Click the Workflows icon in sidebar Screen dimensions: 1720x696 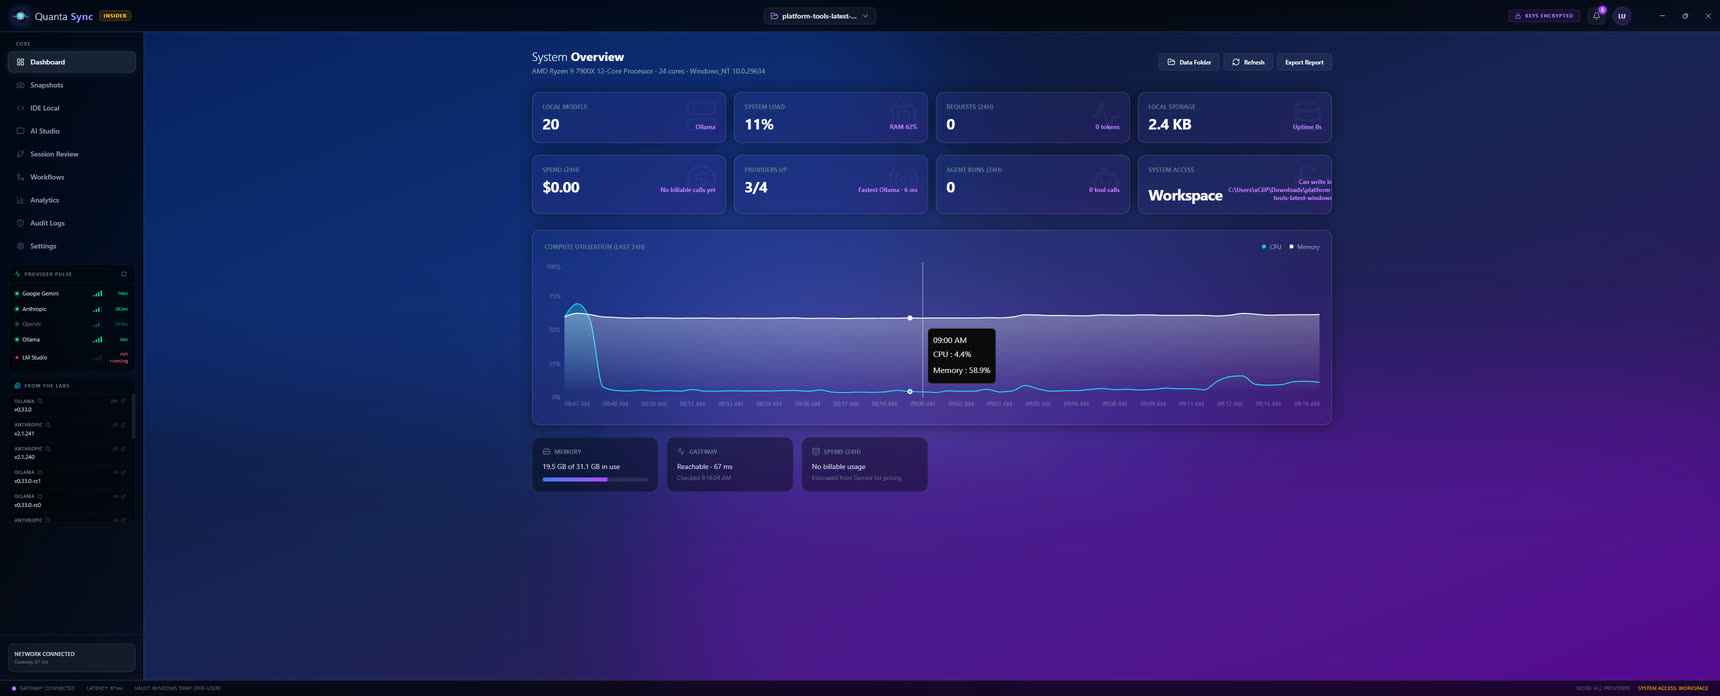[x=20, y=177]
